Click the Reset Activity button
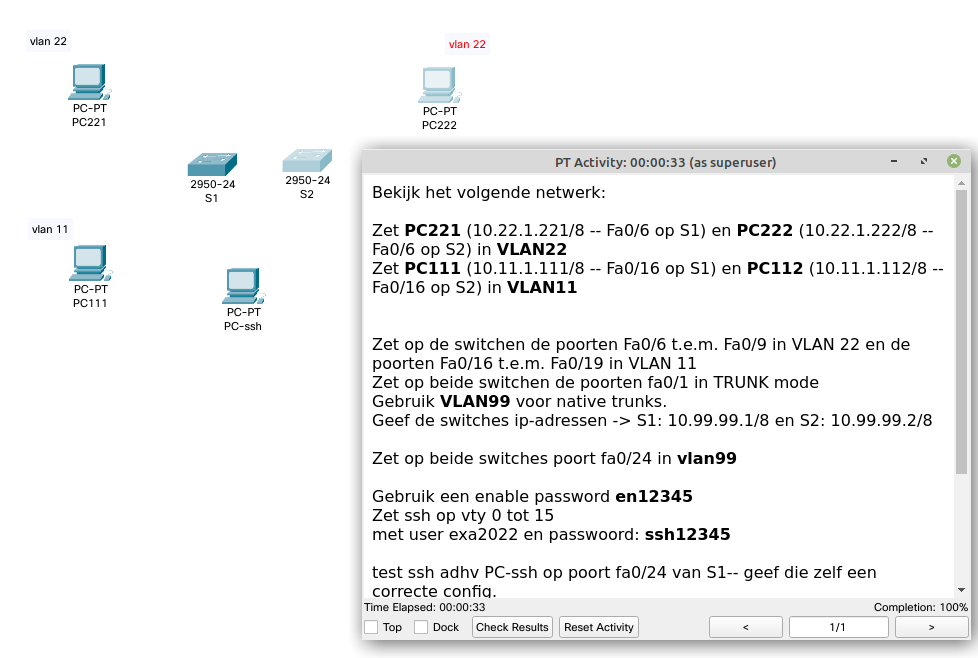Image resolution: width=978 pixels, height=658 pixels. (x=598, y=627)
